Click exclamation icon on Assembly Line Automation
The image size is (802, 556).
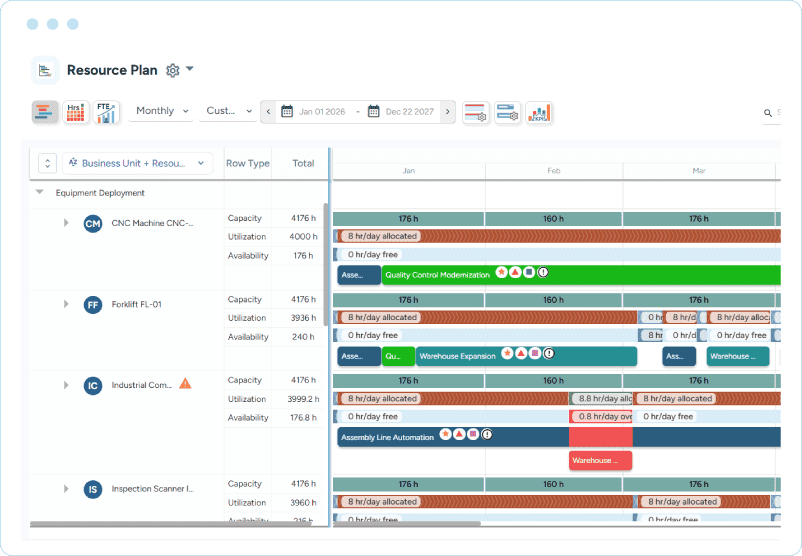(x=487, y=434)
